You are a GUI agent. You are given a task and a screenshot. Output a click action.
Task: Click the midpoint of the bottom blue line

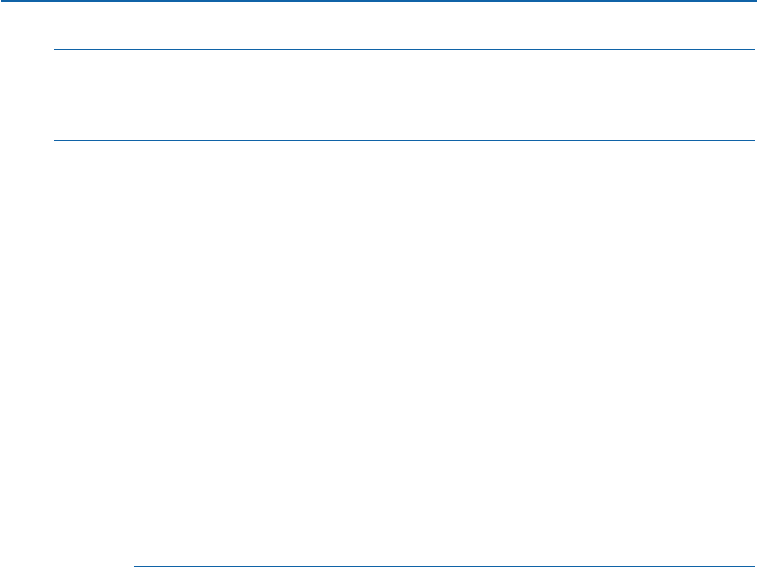point(444,565)
